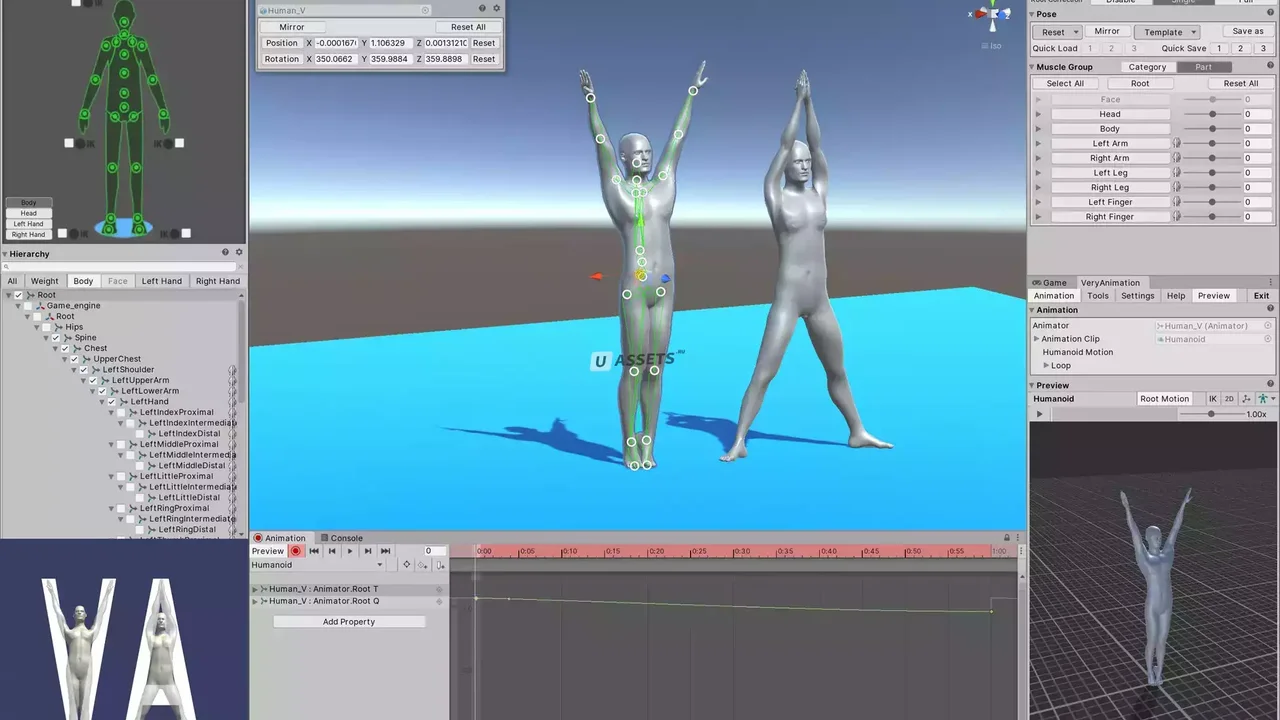The height and width of the screenshot is (720, 1280).
Task: Select the Category muscle group mode
Action: (1147, 67)
